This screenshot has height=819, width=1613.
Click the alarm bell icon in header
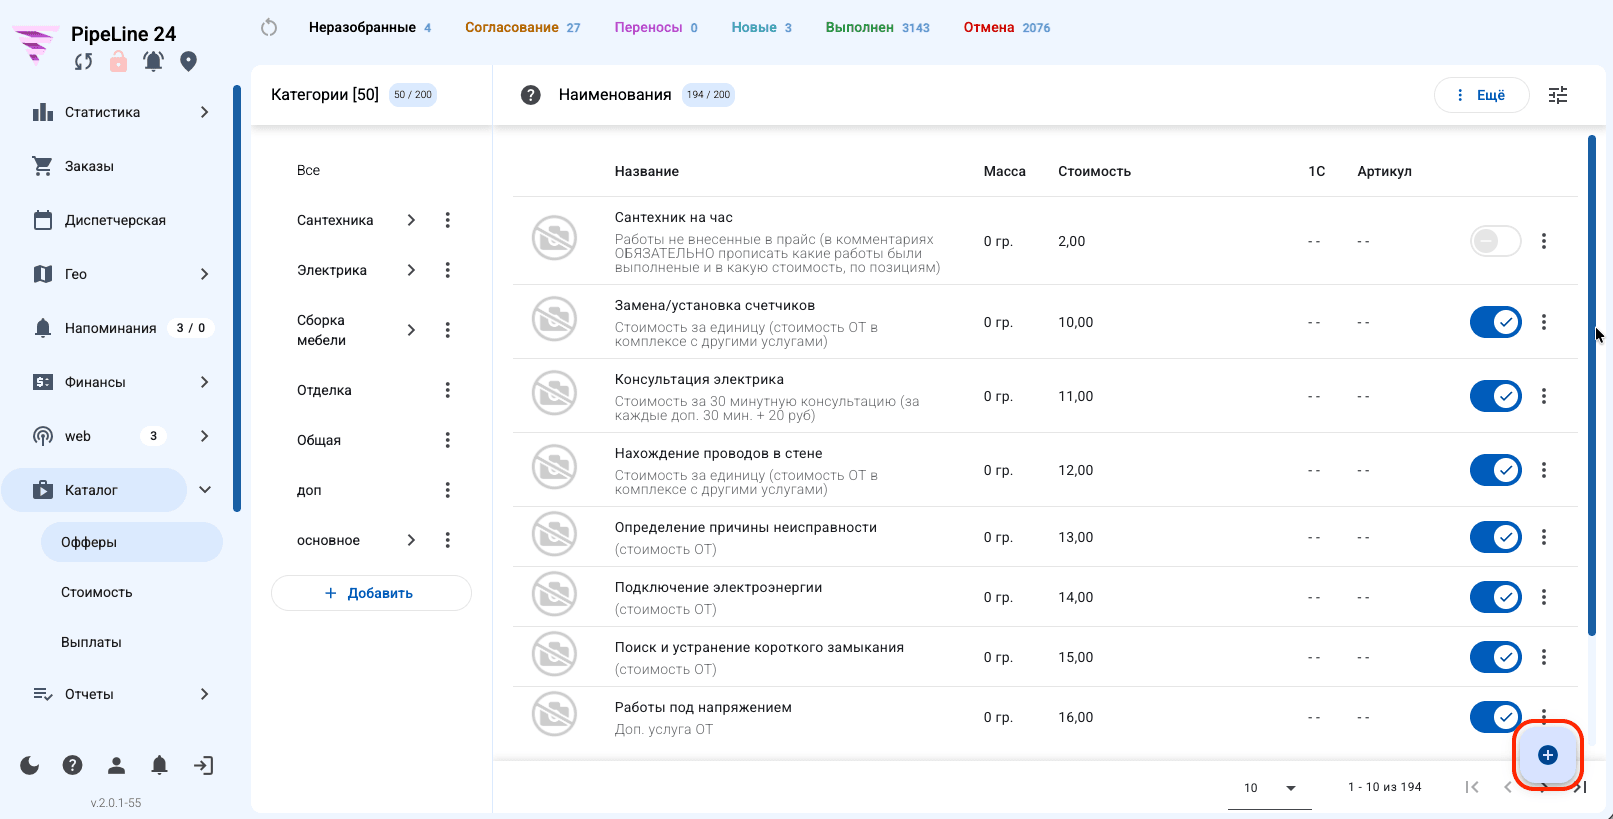[153, 62]
